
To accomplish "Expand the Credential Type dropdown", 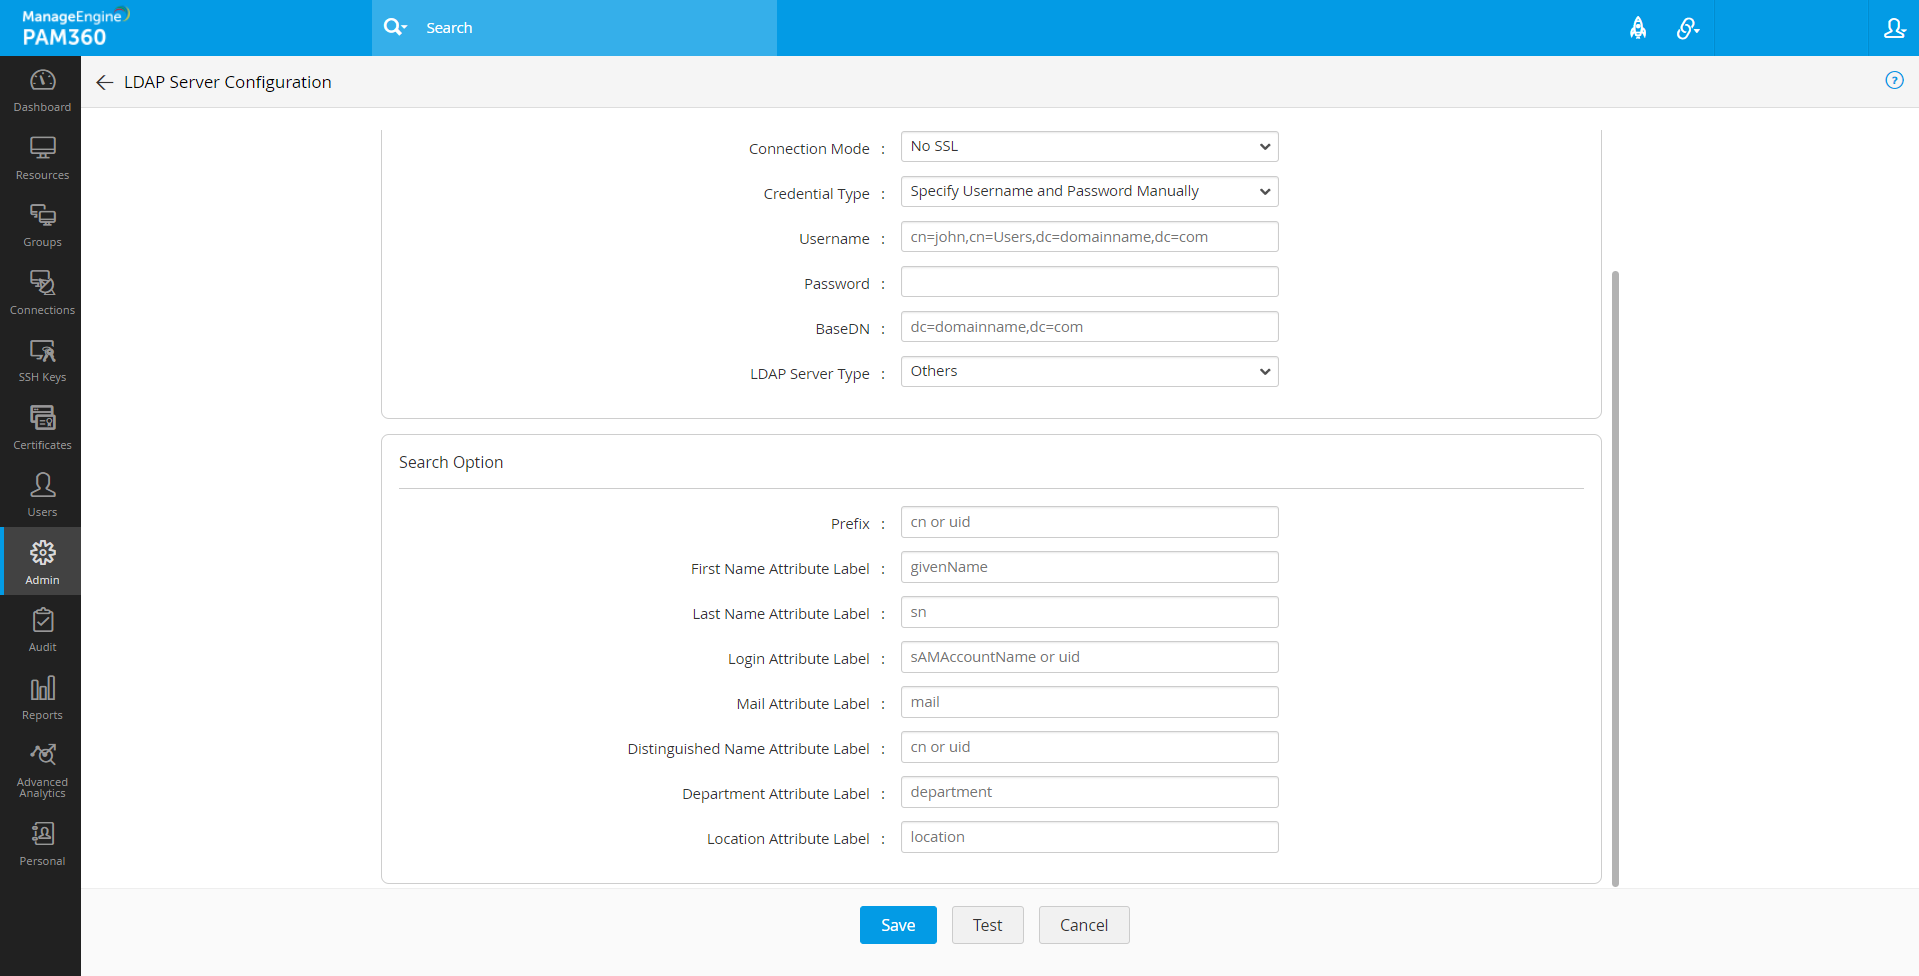I will [1089, 192].
